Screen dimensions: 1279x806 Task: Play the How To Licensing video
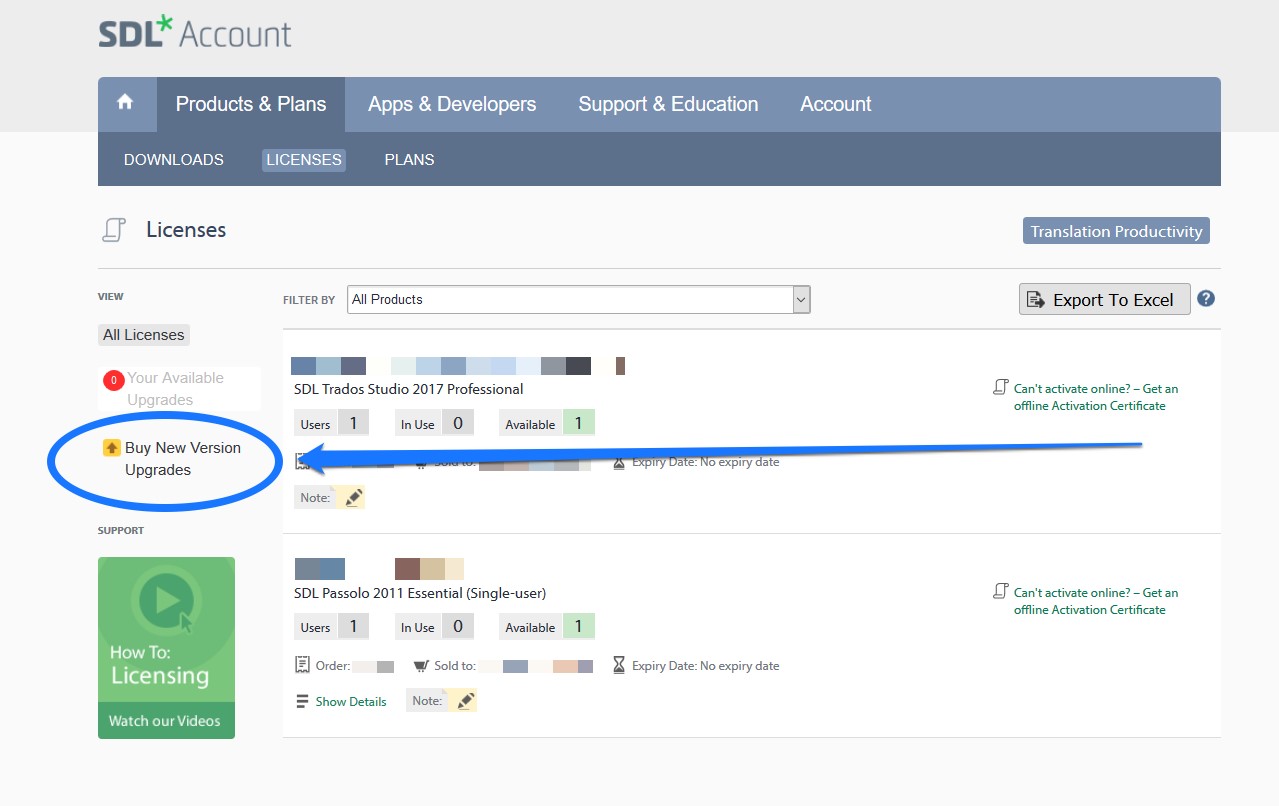tap(166, 600)
